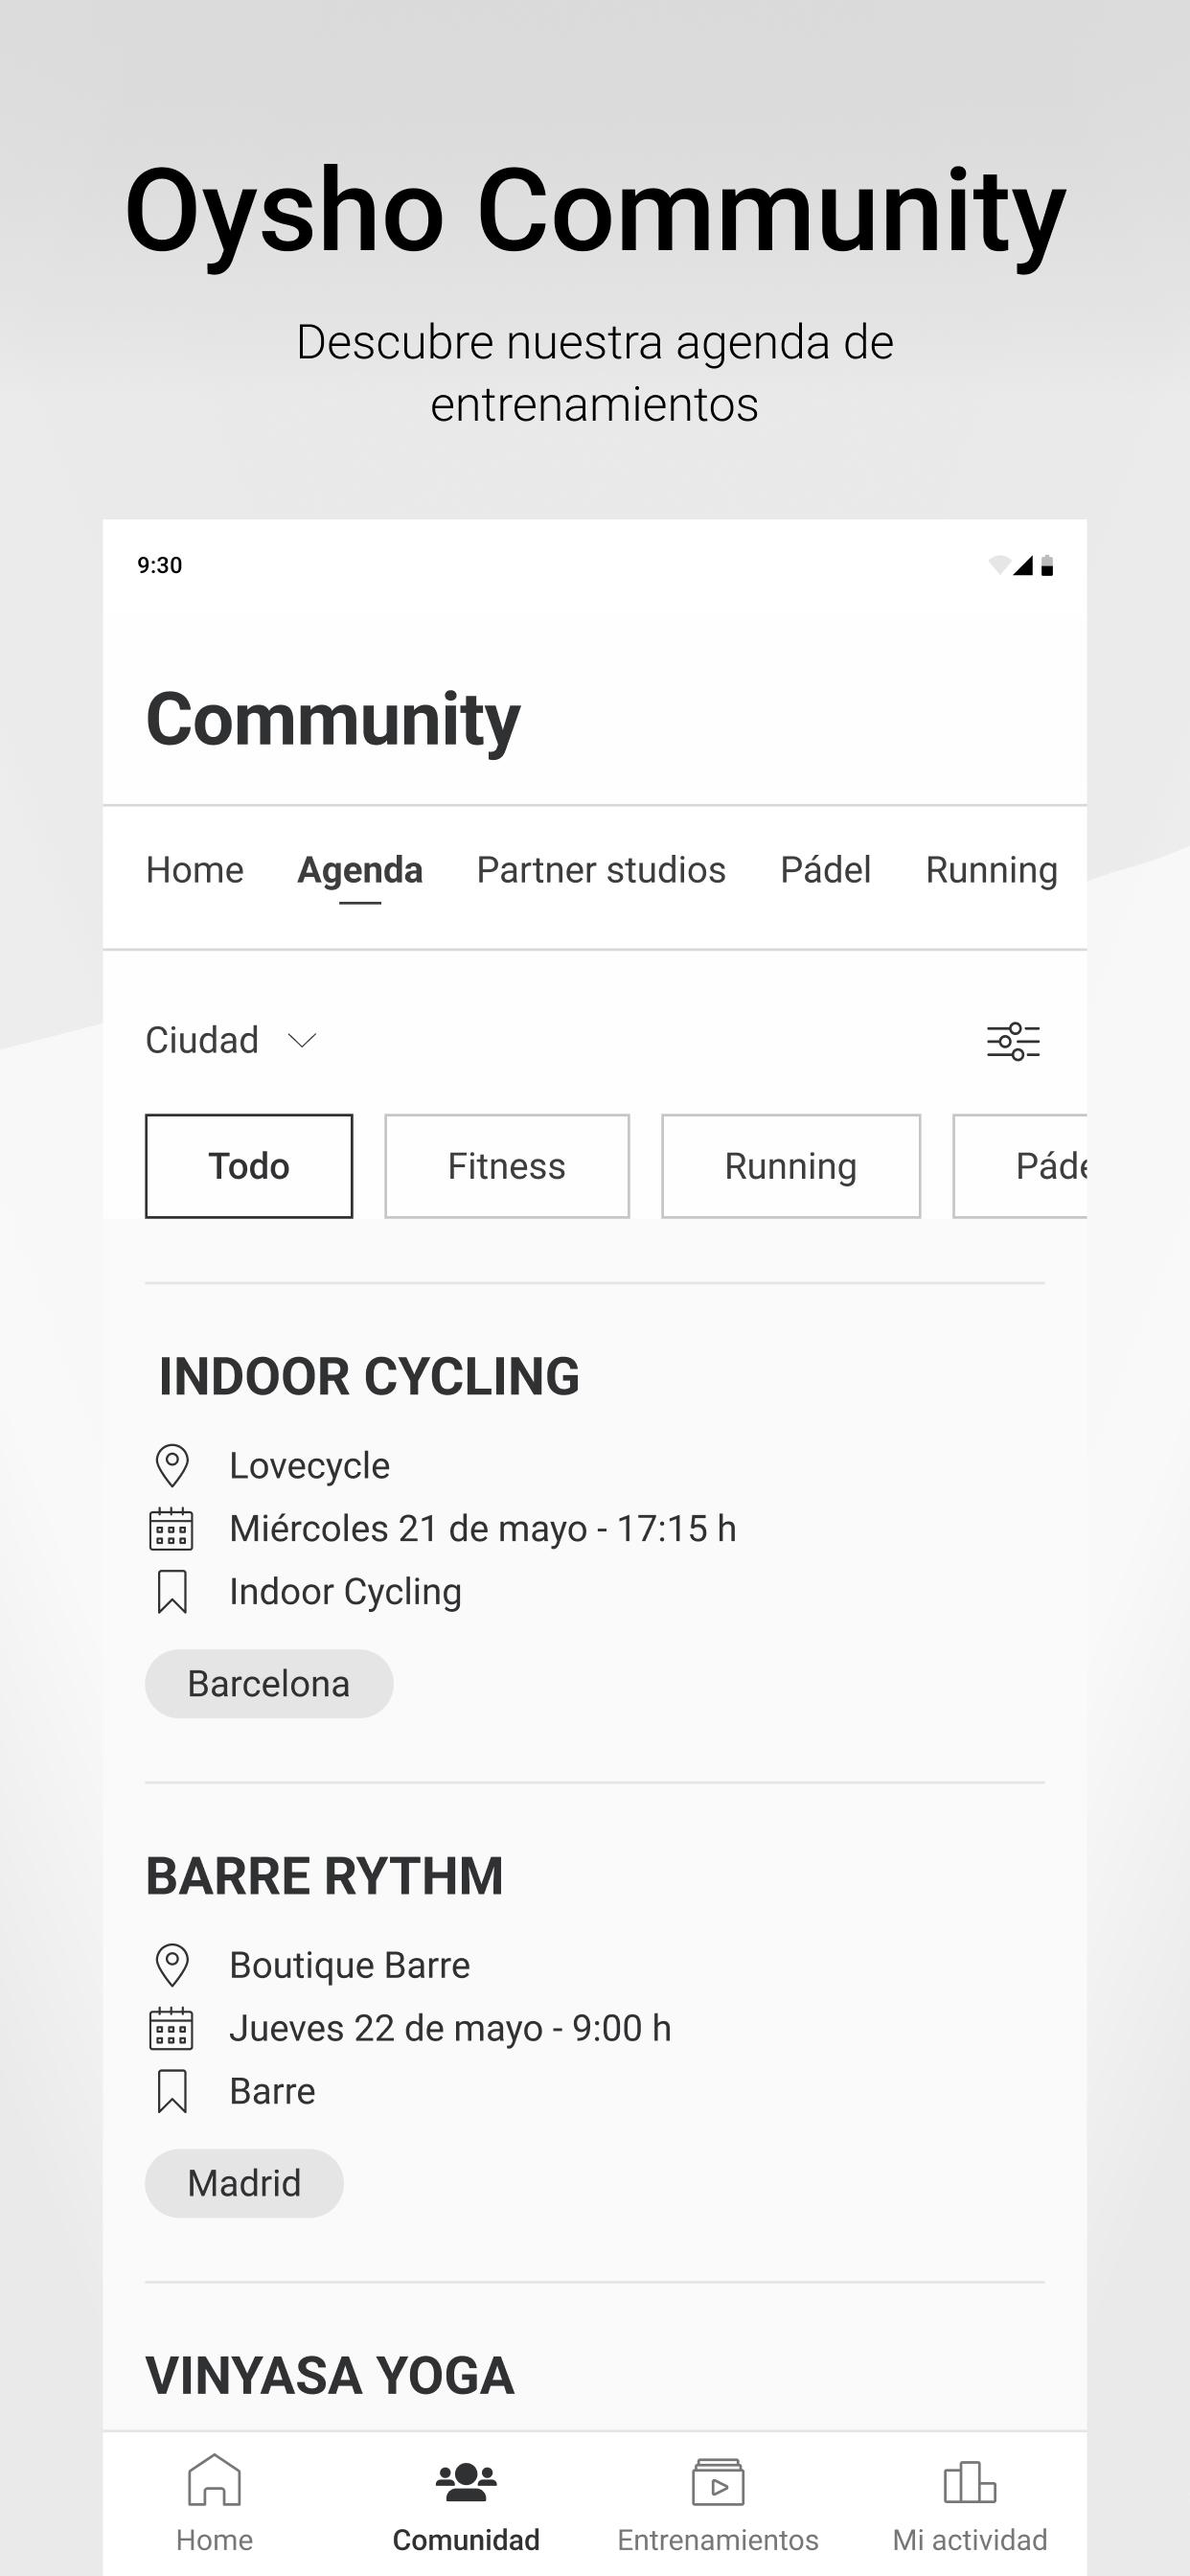Tap the Home icon in bottom navigation
Viewport: 1190px width, 2576px height.
[214, 2480]
